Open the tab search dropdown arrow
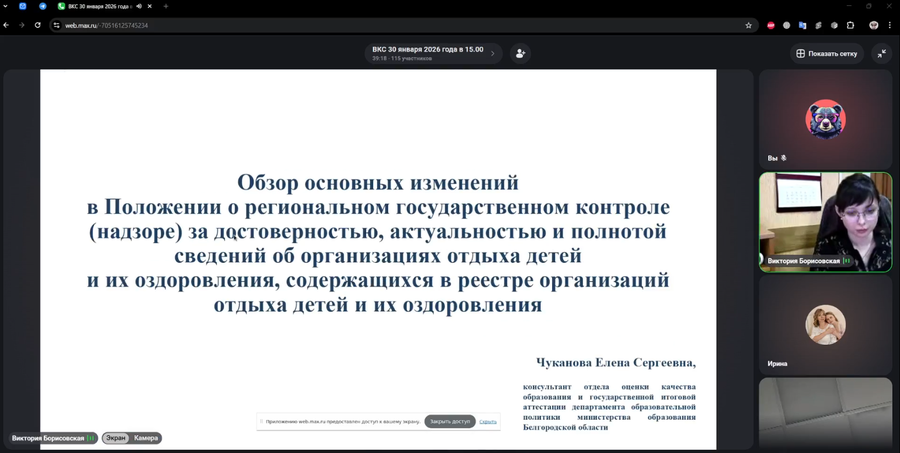Viewport: 900px width, 453px height. [6, 6]
